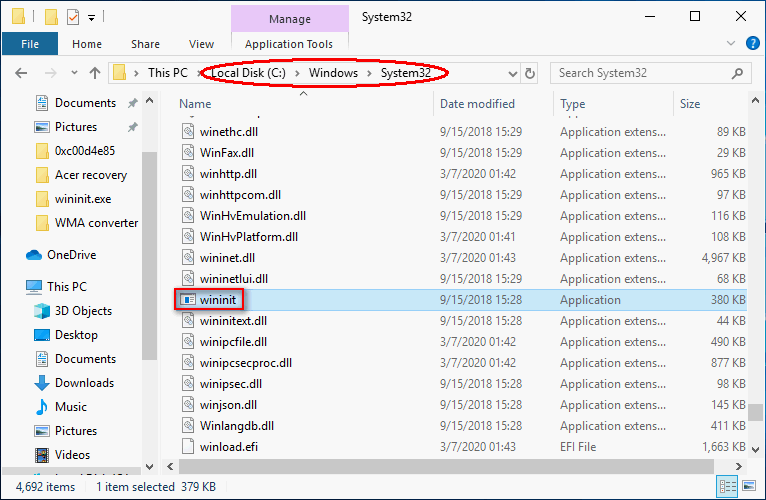
Task: Open Explorer help via question mark icon
Action: 752,43
